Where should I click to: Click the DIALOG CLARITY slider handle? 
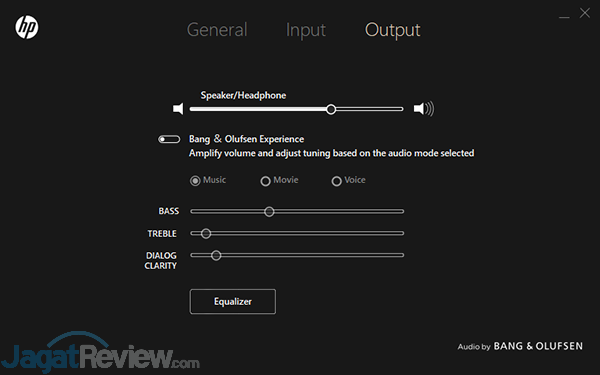coord(216,255)
